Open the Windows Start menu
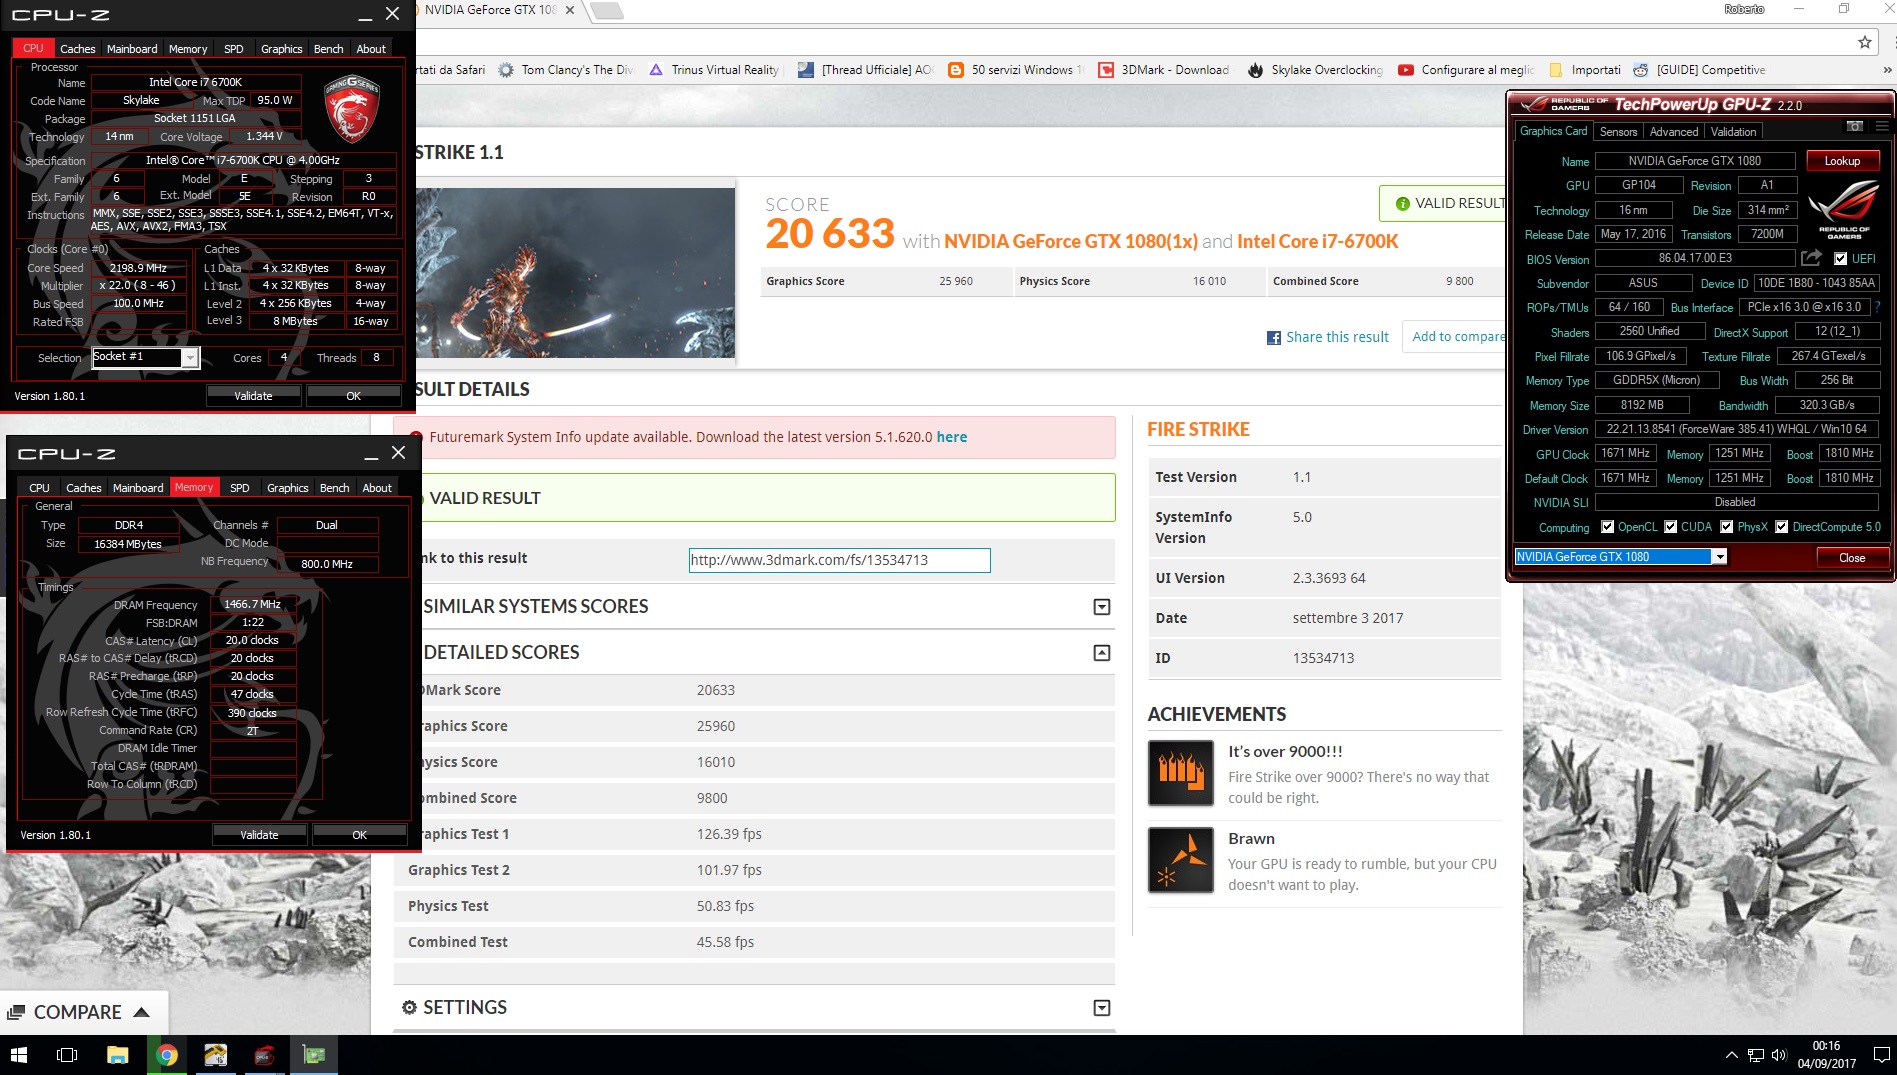 coord(18,1055)
